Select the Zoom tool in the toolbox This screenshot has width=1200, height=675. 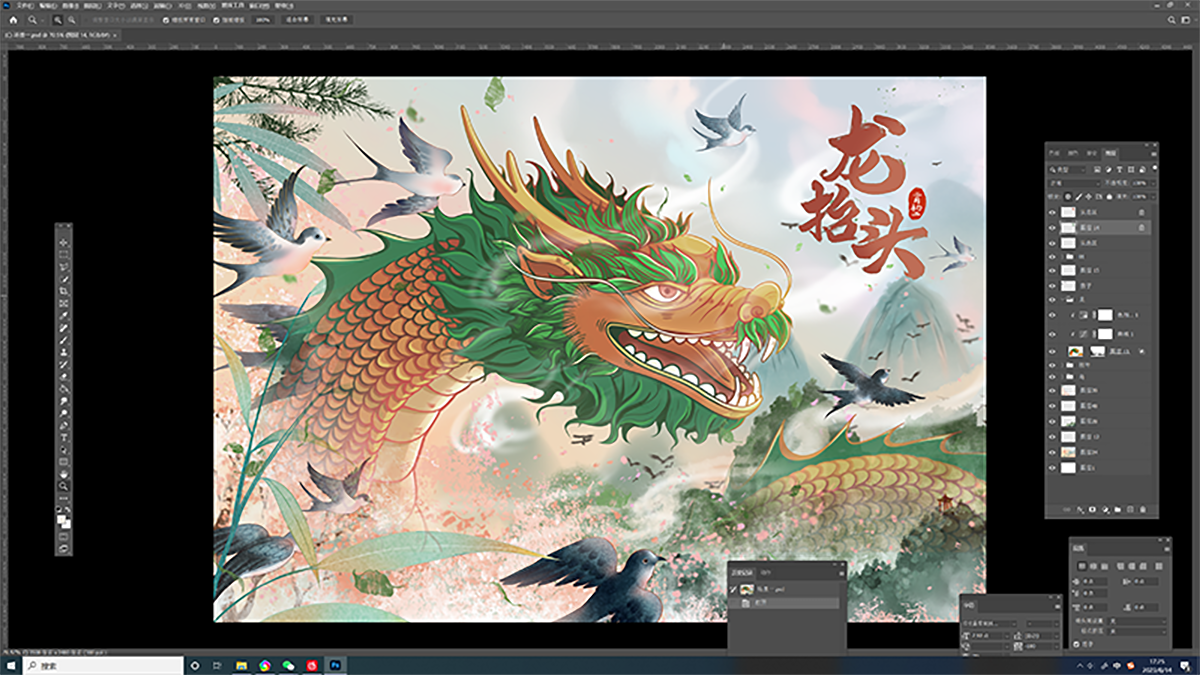pyautogui.click(x=63, y=485)
